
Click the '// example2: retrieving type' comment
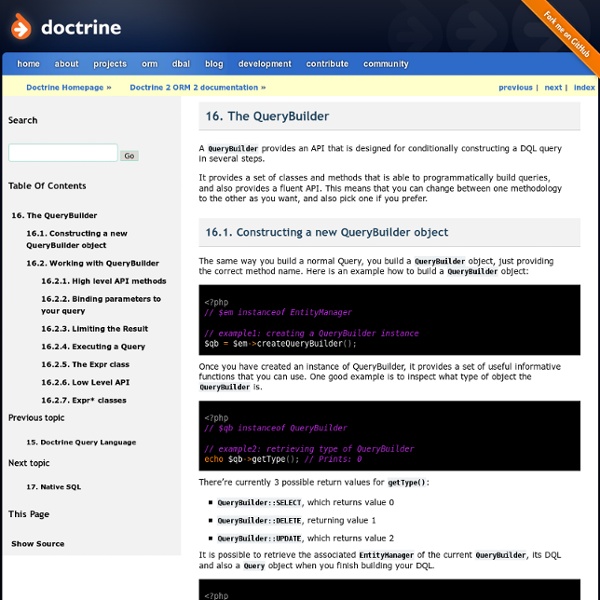coord(309,448)
